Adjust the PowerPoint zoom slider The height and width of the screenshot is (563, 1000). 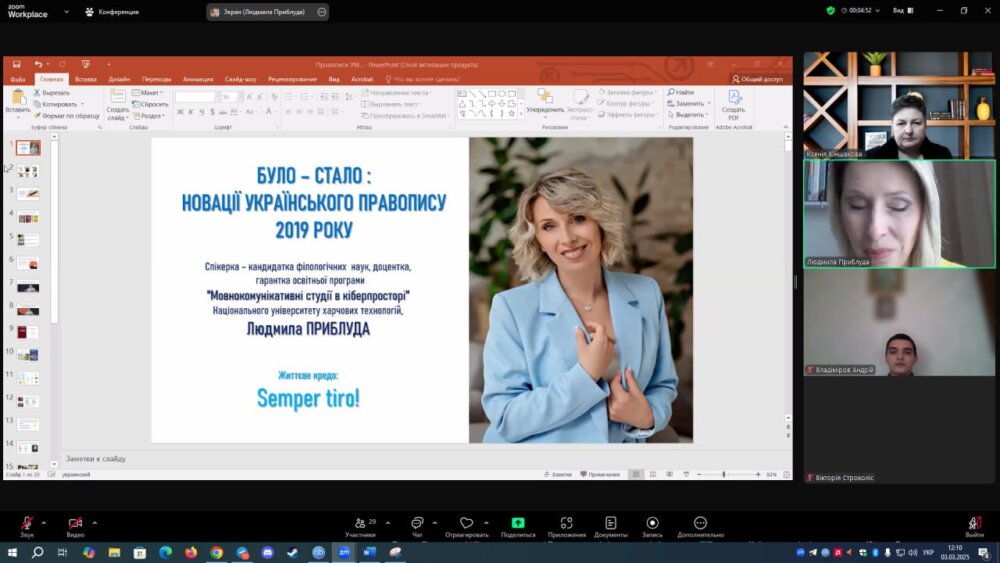click(724, 474)
